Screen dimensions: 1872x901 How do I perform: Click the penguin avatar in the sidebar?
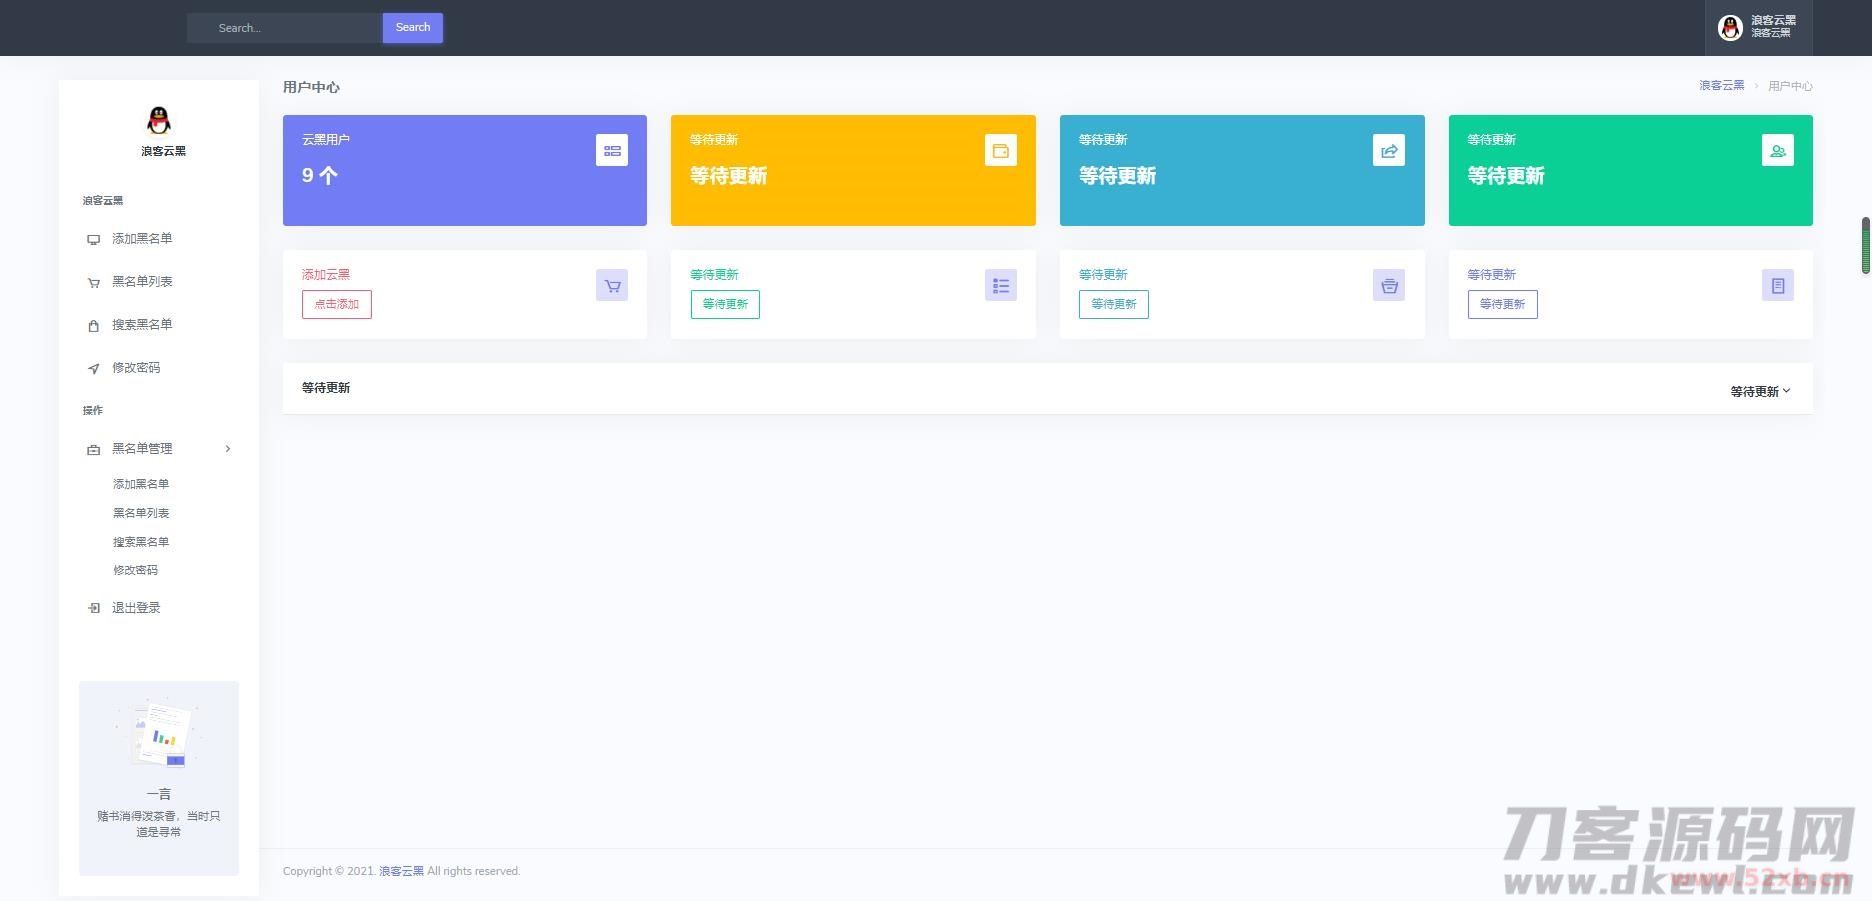point(159,121)
